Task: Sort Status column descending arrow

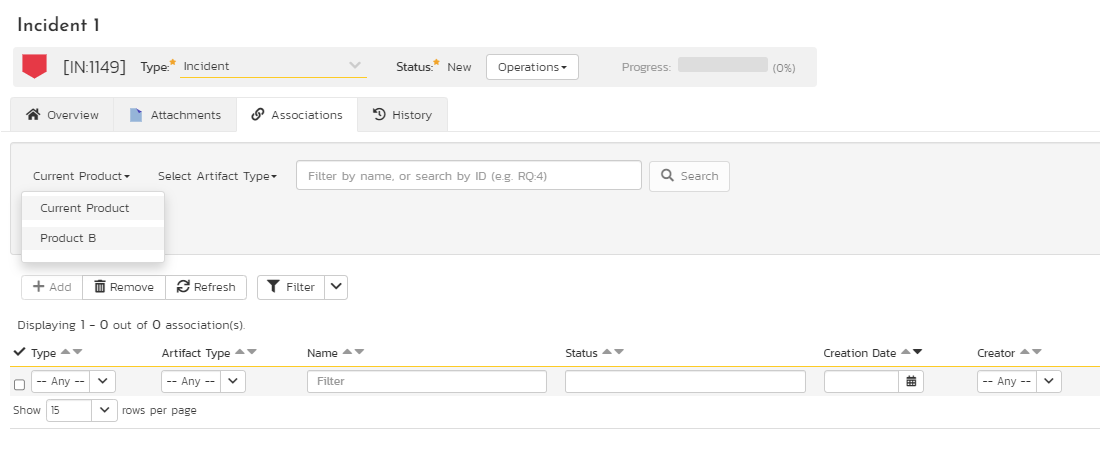Action: pos(619,352)
